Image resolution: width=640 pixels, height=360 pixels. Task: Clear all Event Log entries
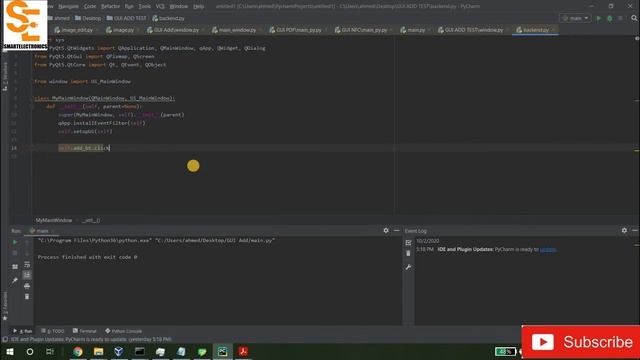[409, 253]
